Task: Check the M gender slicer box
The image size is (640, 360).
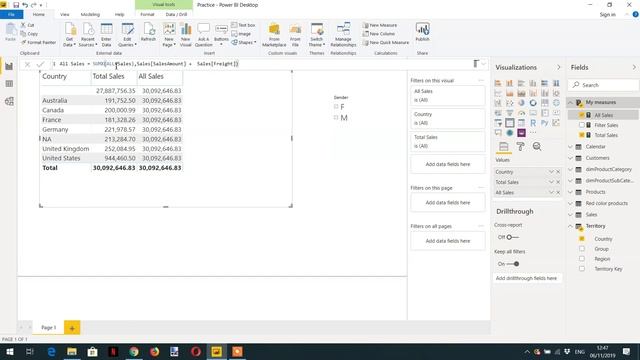Action: pos(336,118)
